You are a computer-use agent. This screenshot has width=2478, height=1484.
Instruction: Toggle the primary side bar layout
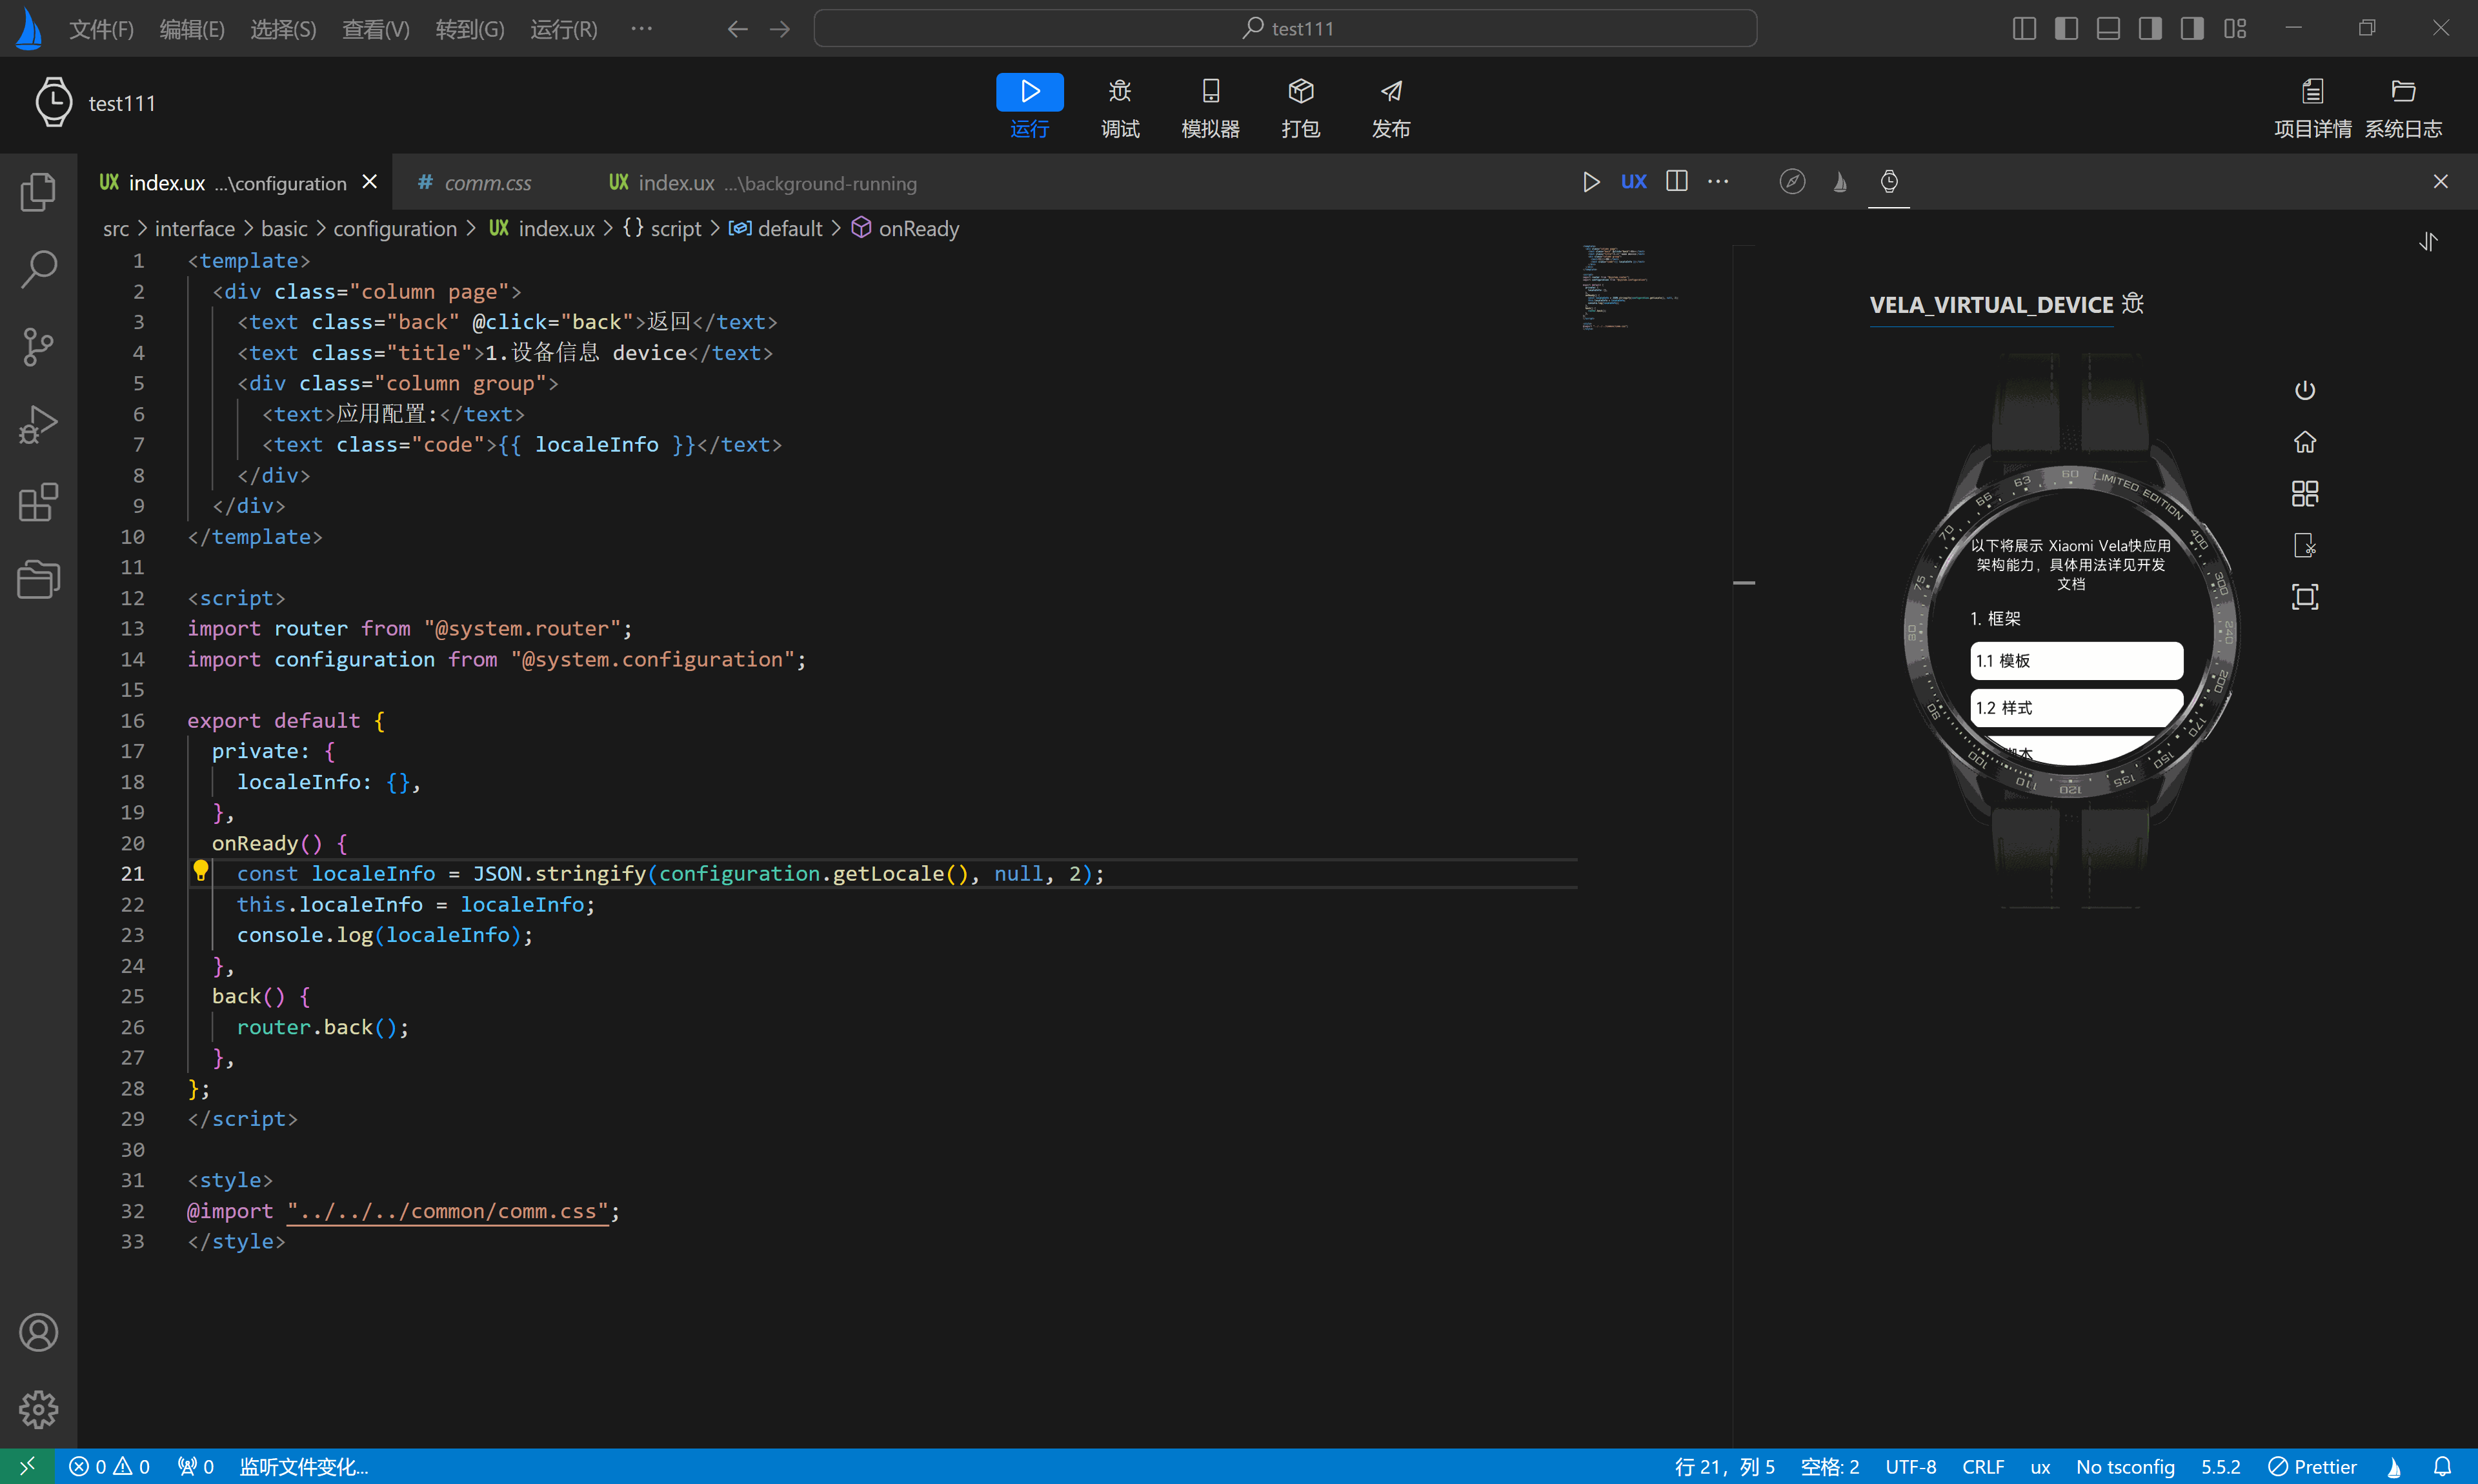[2066, 28]
